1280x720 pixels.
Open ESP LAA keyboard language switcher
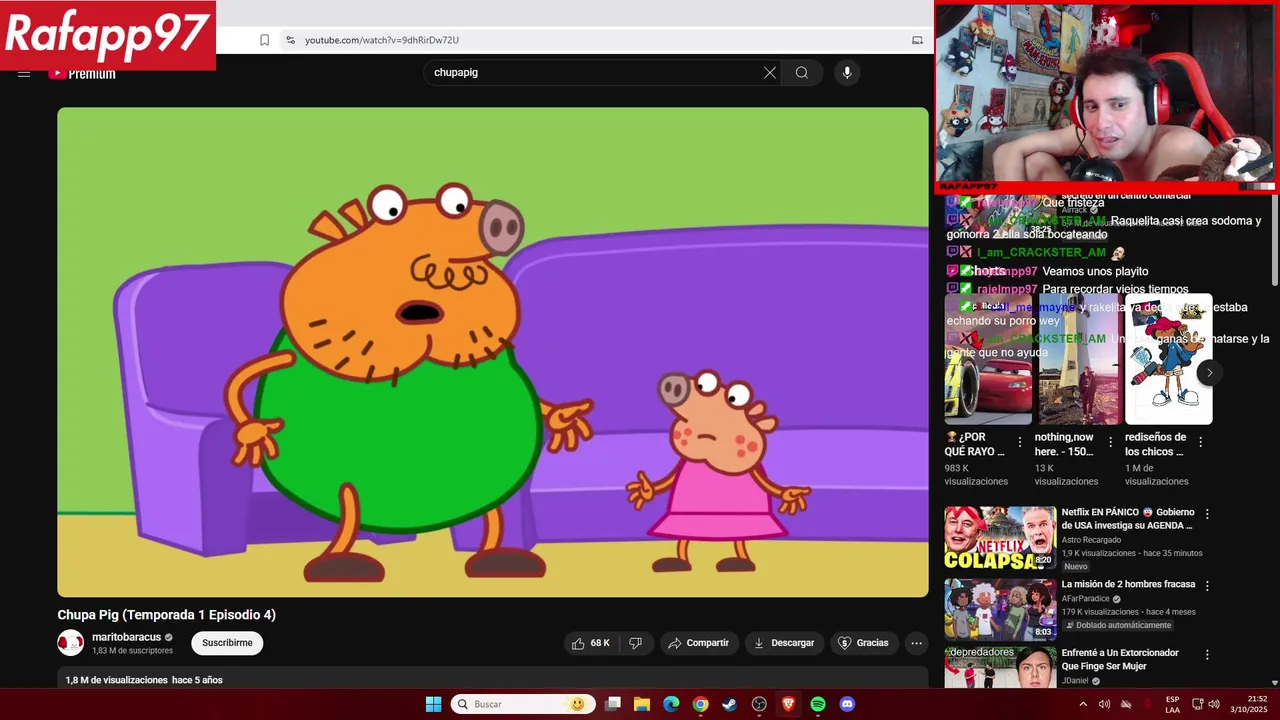(1172, 704)
